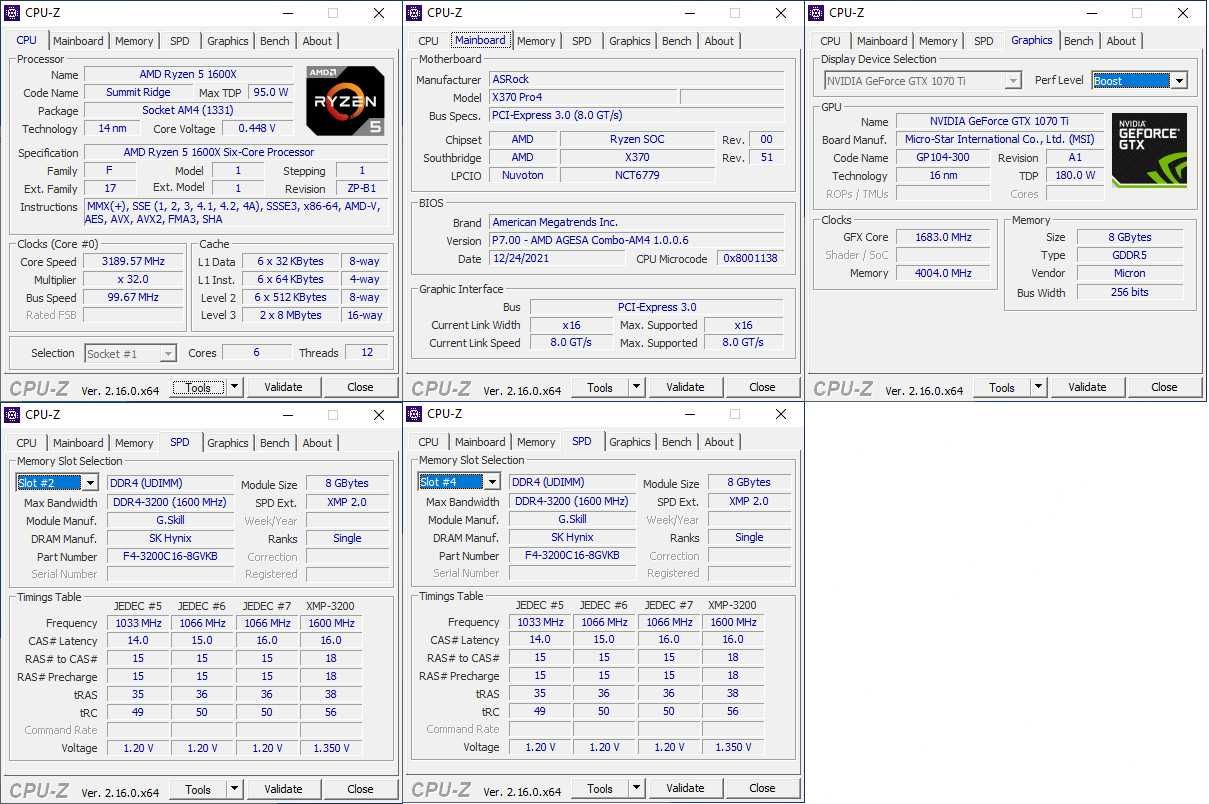Switch to Graphics tab in the Slot #2 window
The height and width of the screenshot is (804, 1209).
228,443
